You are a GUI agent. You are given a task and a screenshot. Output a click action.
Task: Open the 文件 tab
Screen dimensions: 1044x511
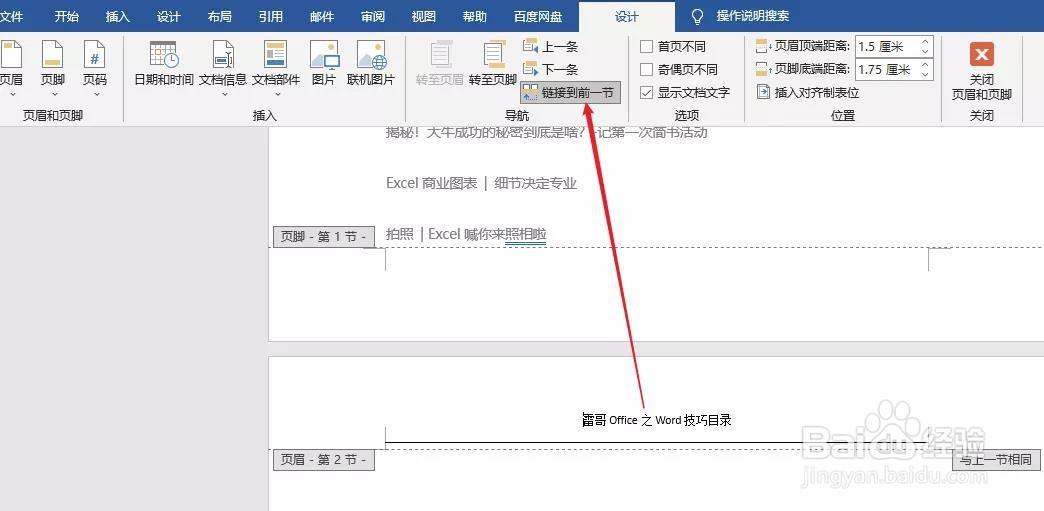11,17
